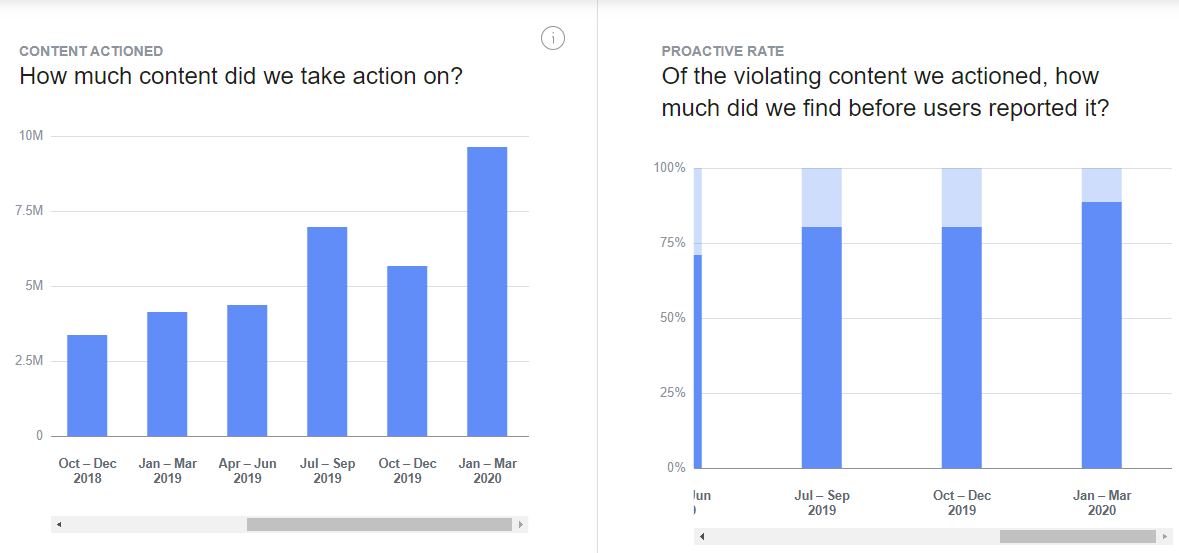Click left arrow of Content Actioned scrollbar
Image resolution: width=1179 pixels, height=553 pixels.
pyautogui.click(x=58, y=524)
